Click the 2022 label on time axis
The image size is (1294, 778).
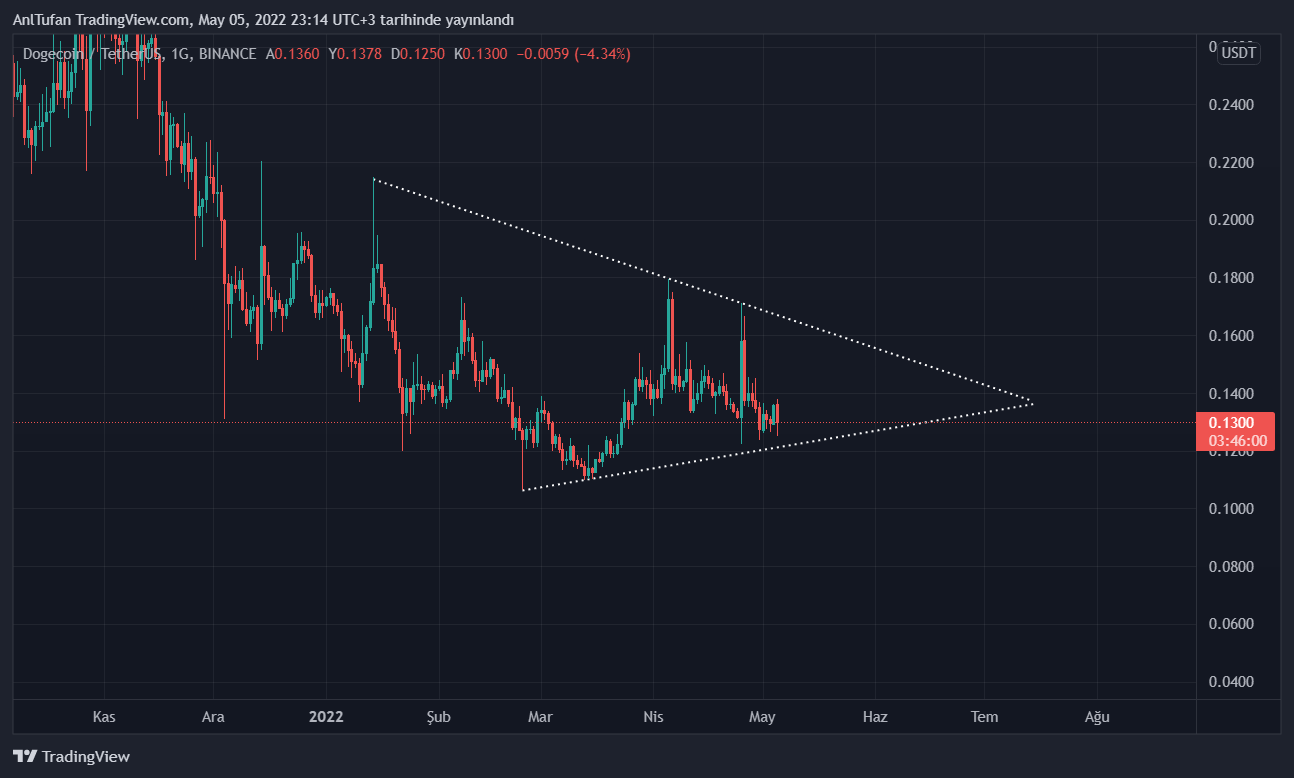click(x=326, y=717)
